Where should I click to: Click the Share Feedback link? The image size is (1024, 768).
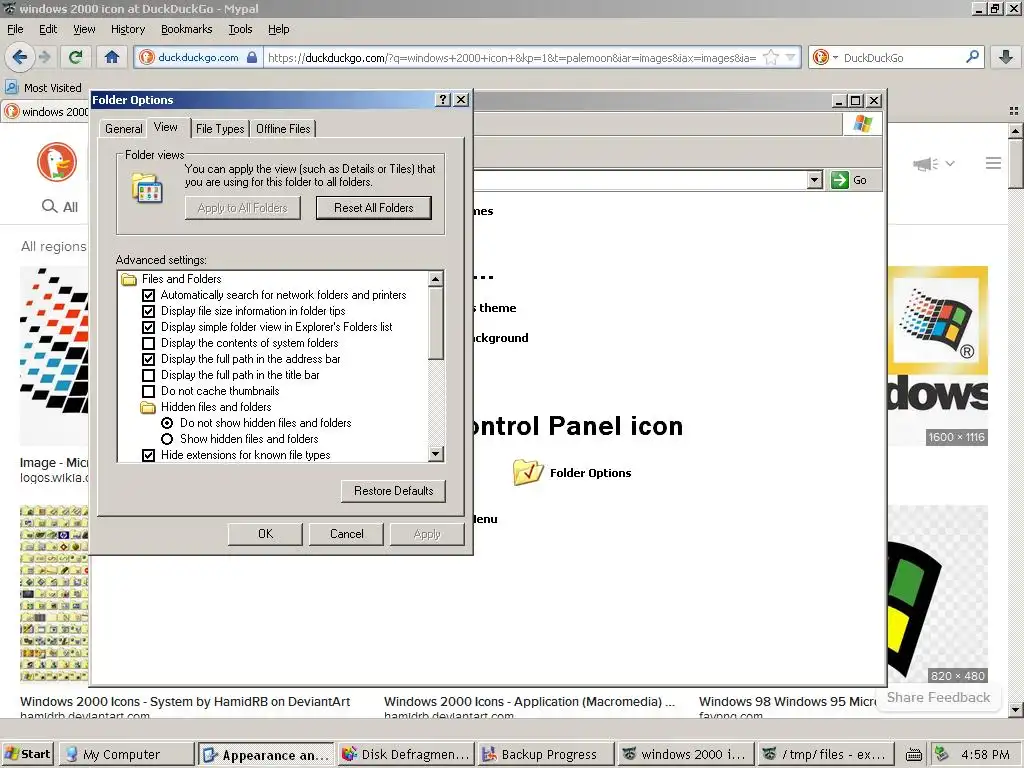[x=938, y=697]
